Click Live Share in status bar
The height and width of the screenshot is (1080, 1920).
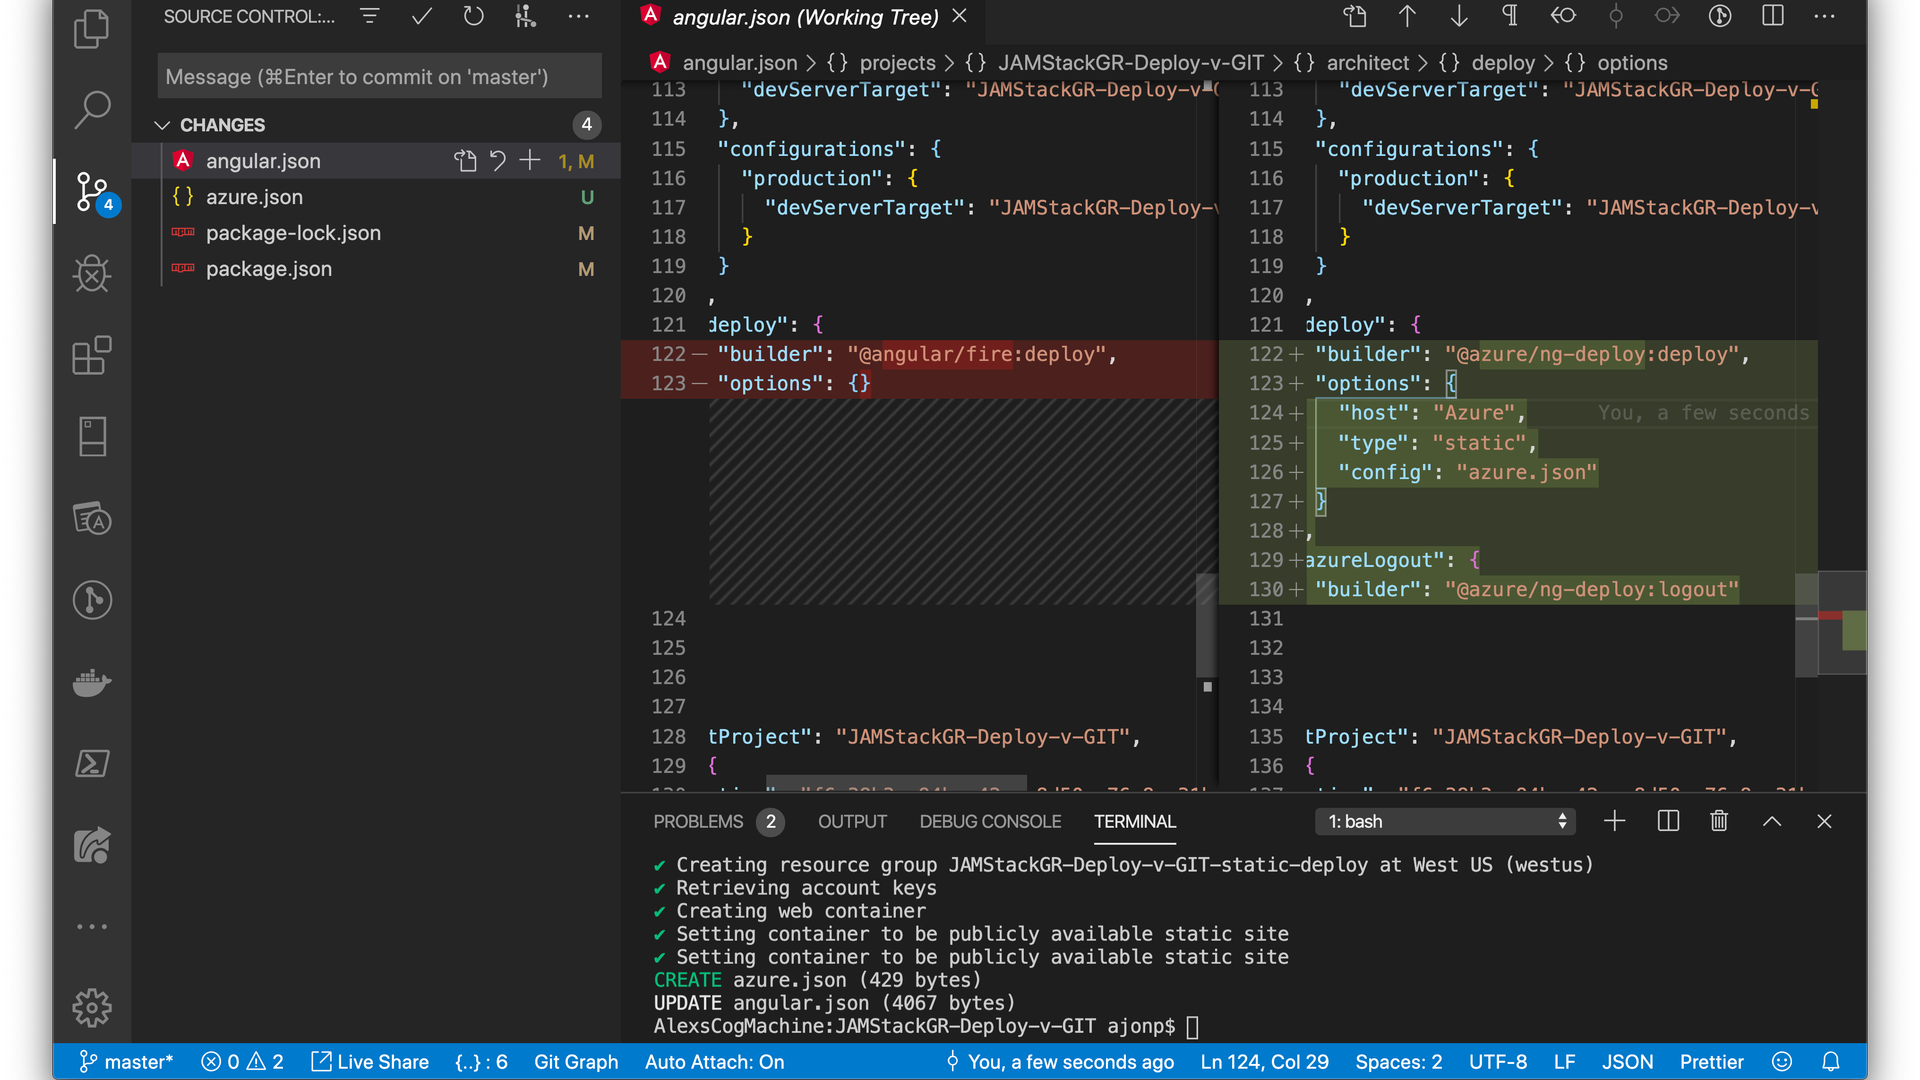click(370, 1062)
